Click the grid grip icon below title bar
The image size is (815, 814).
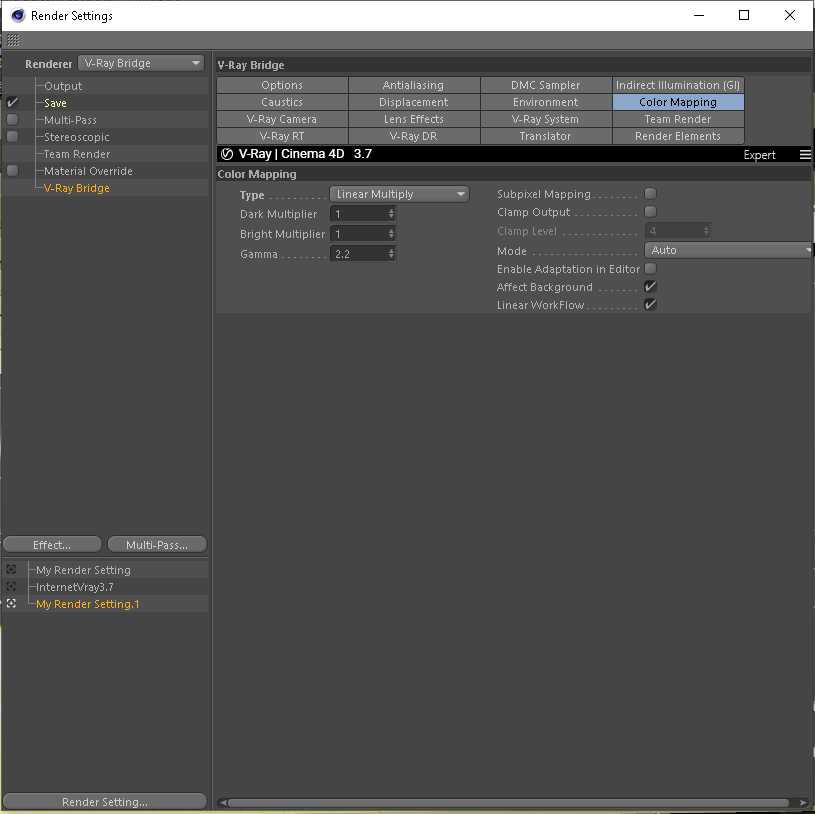pyautogui.click(x=13, y=40)
